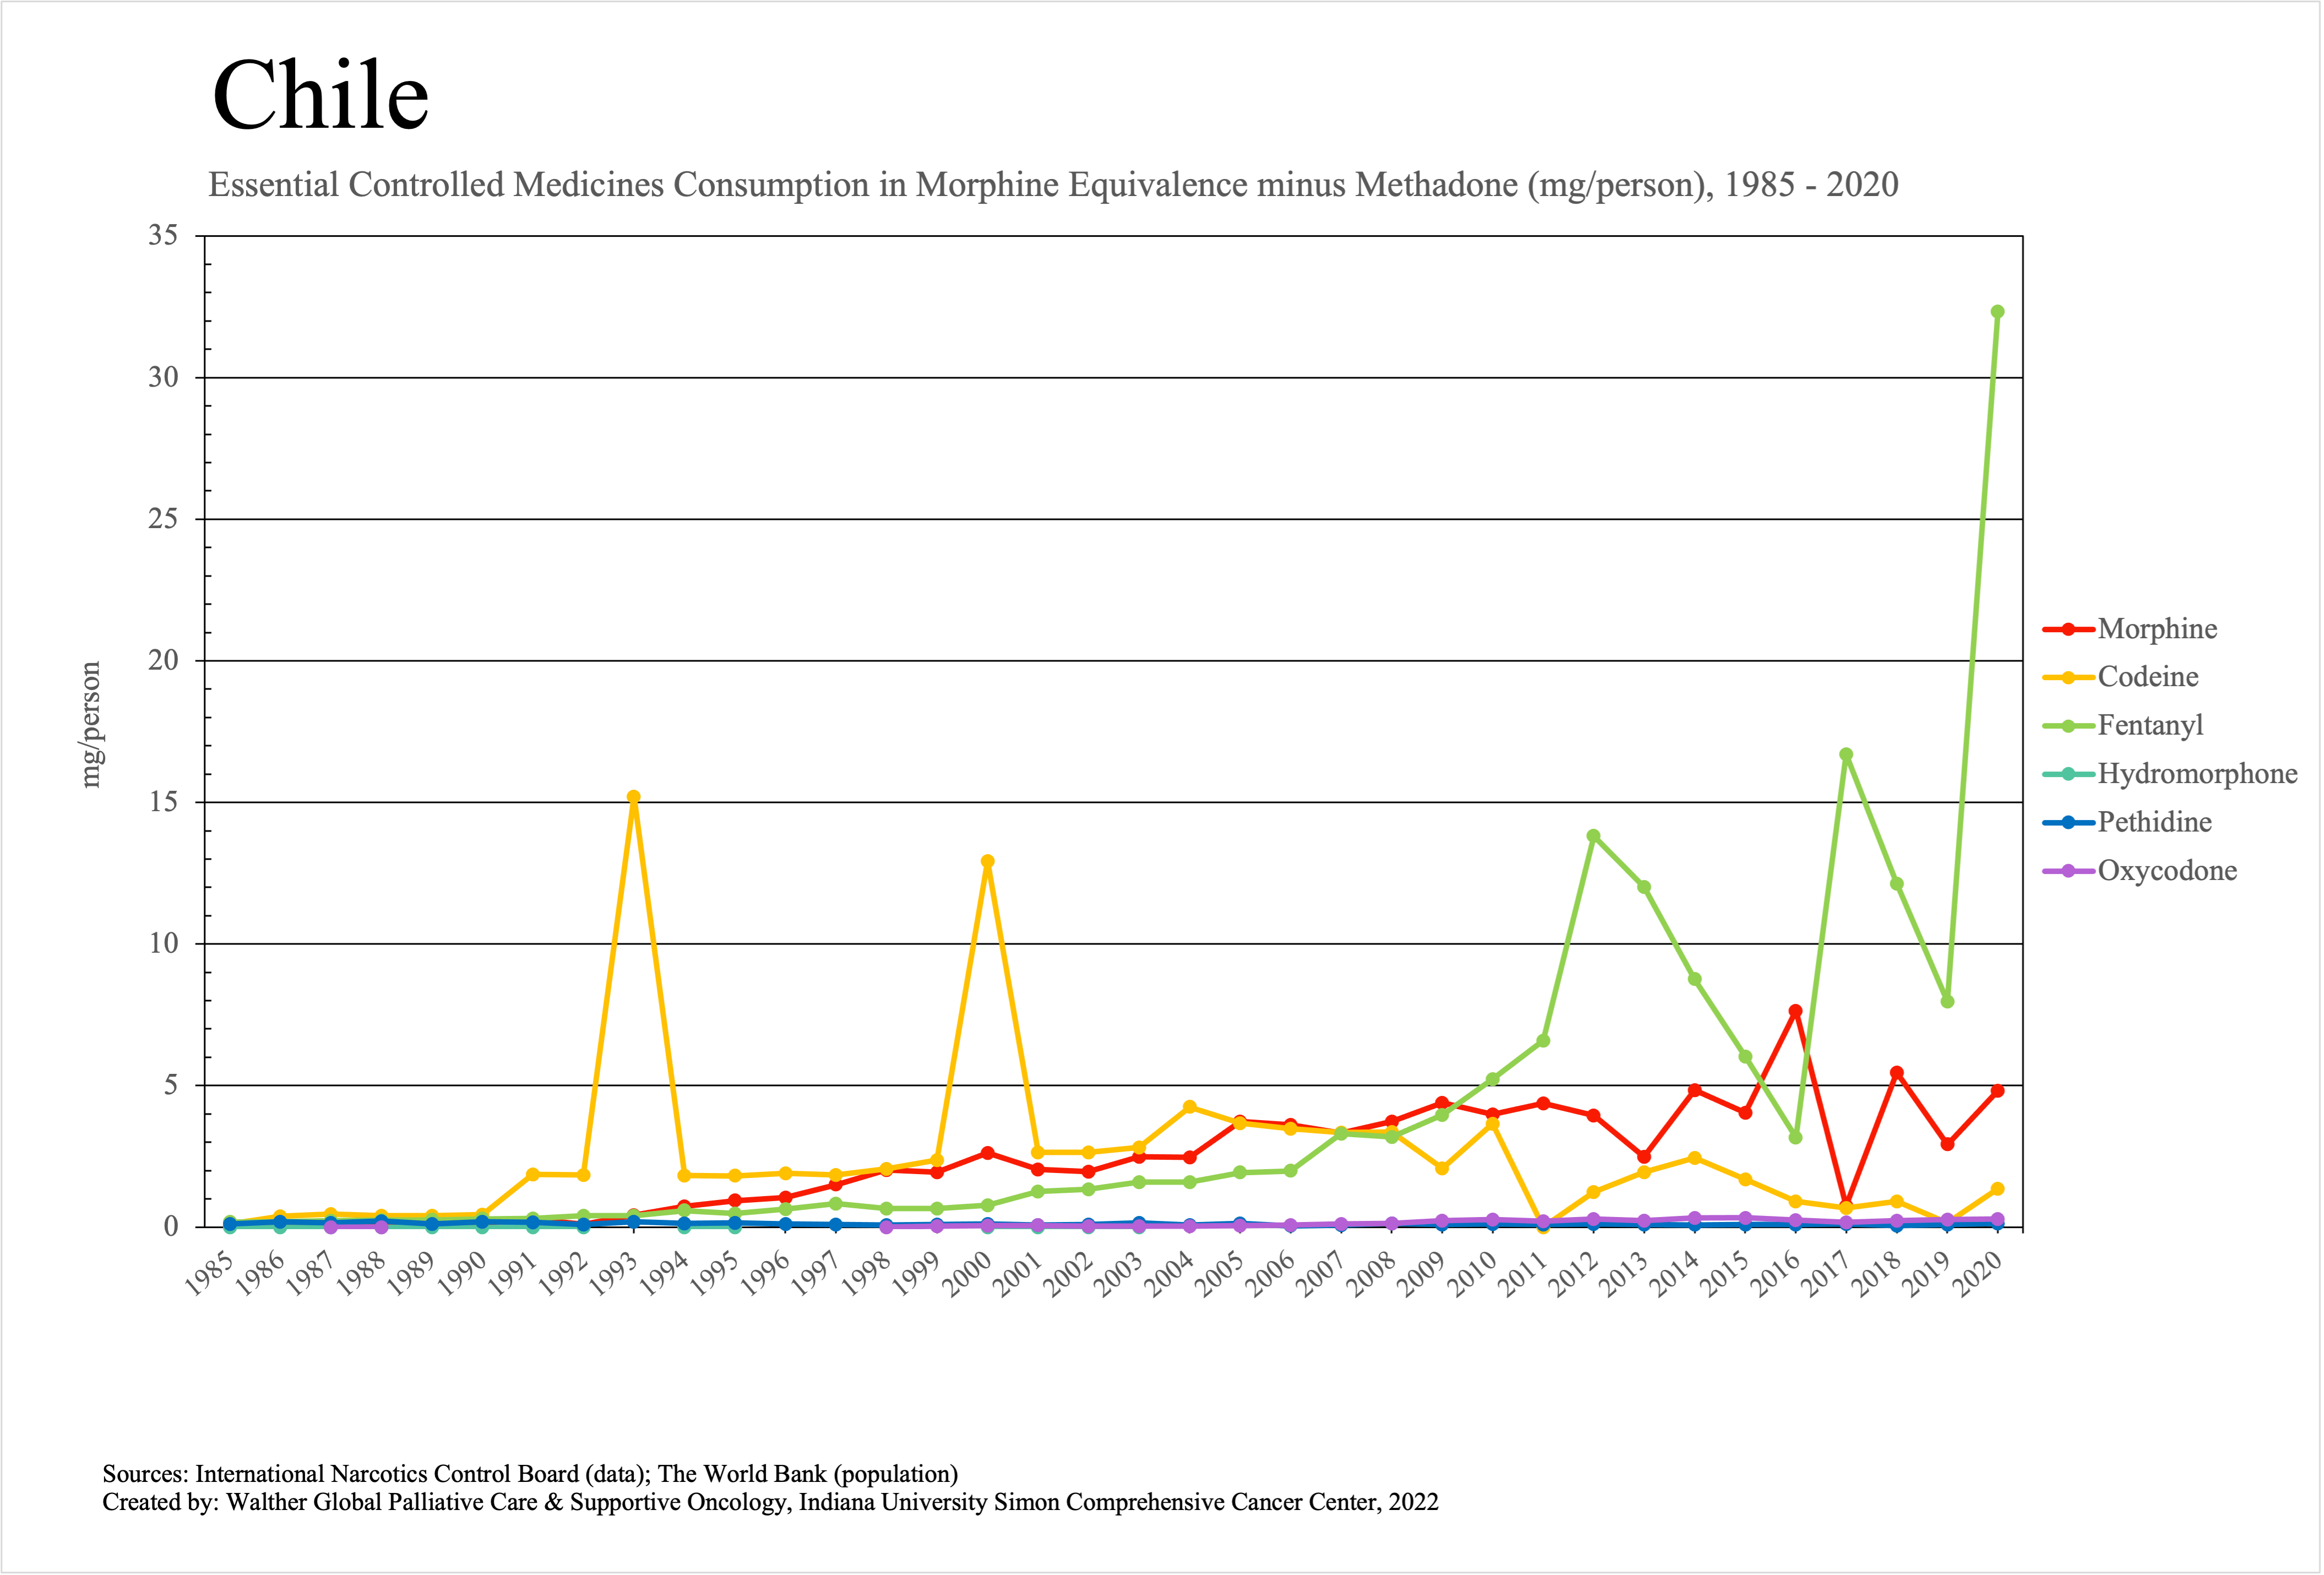
Task: Click the Morphine 2016 peak data point
Action: (1795, 1011)
